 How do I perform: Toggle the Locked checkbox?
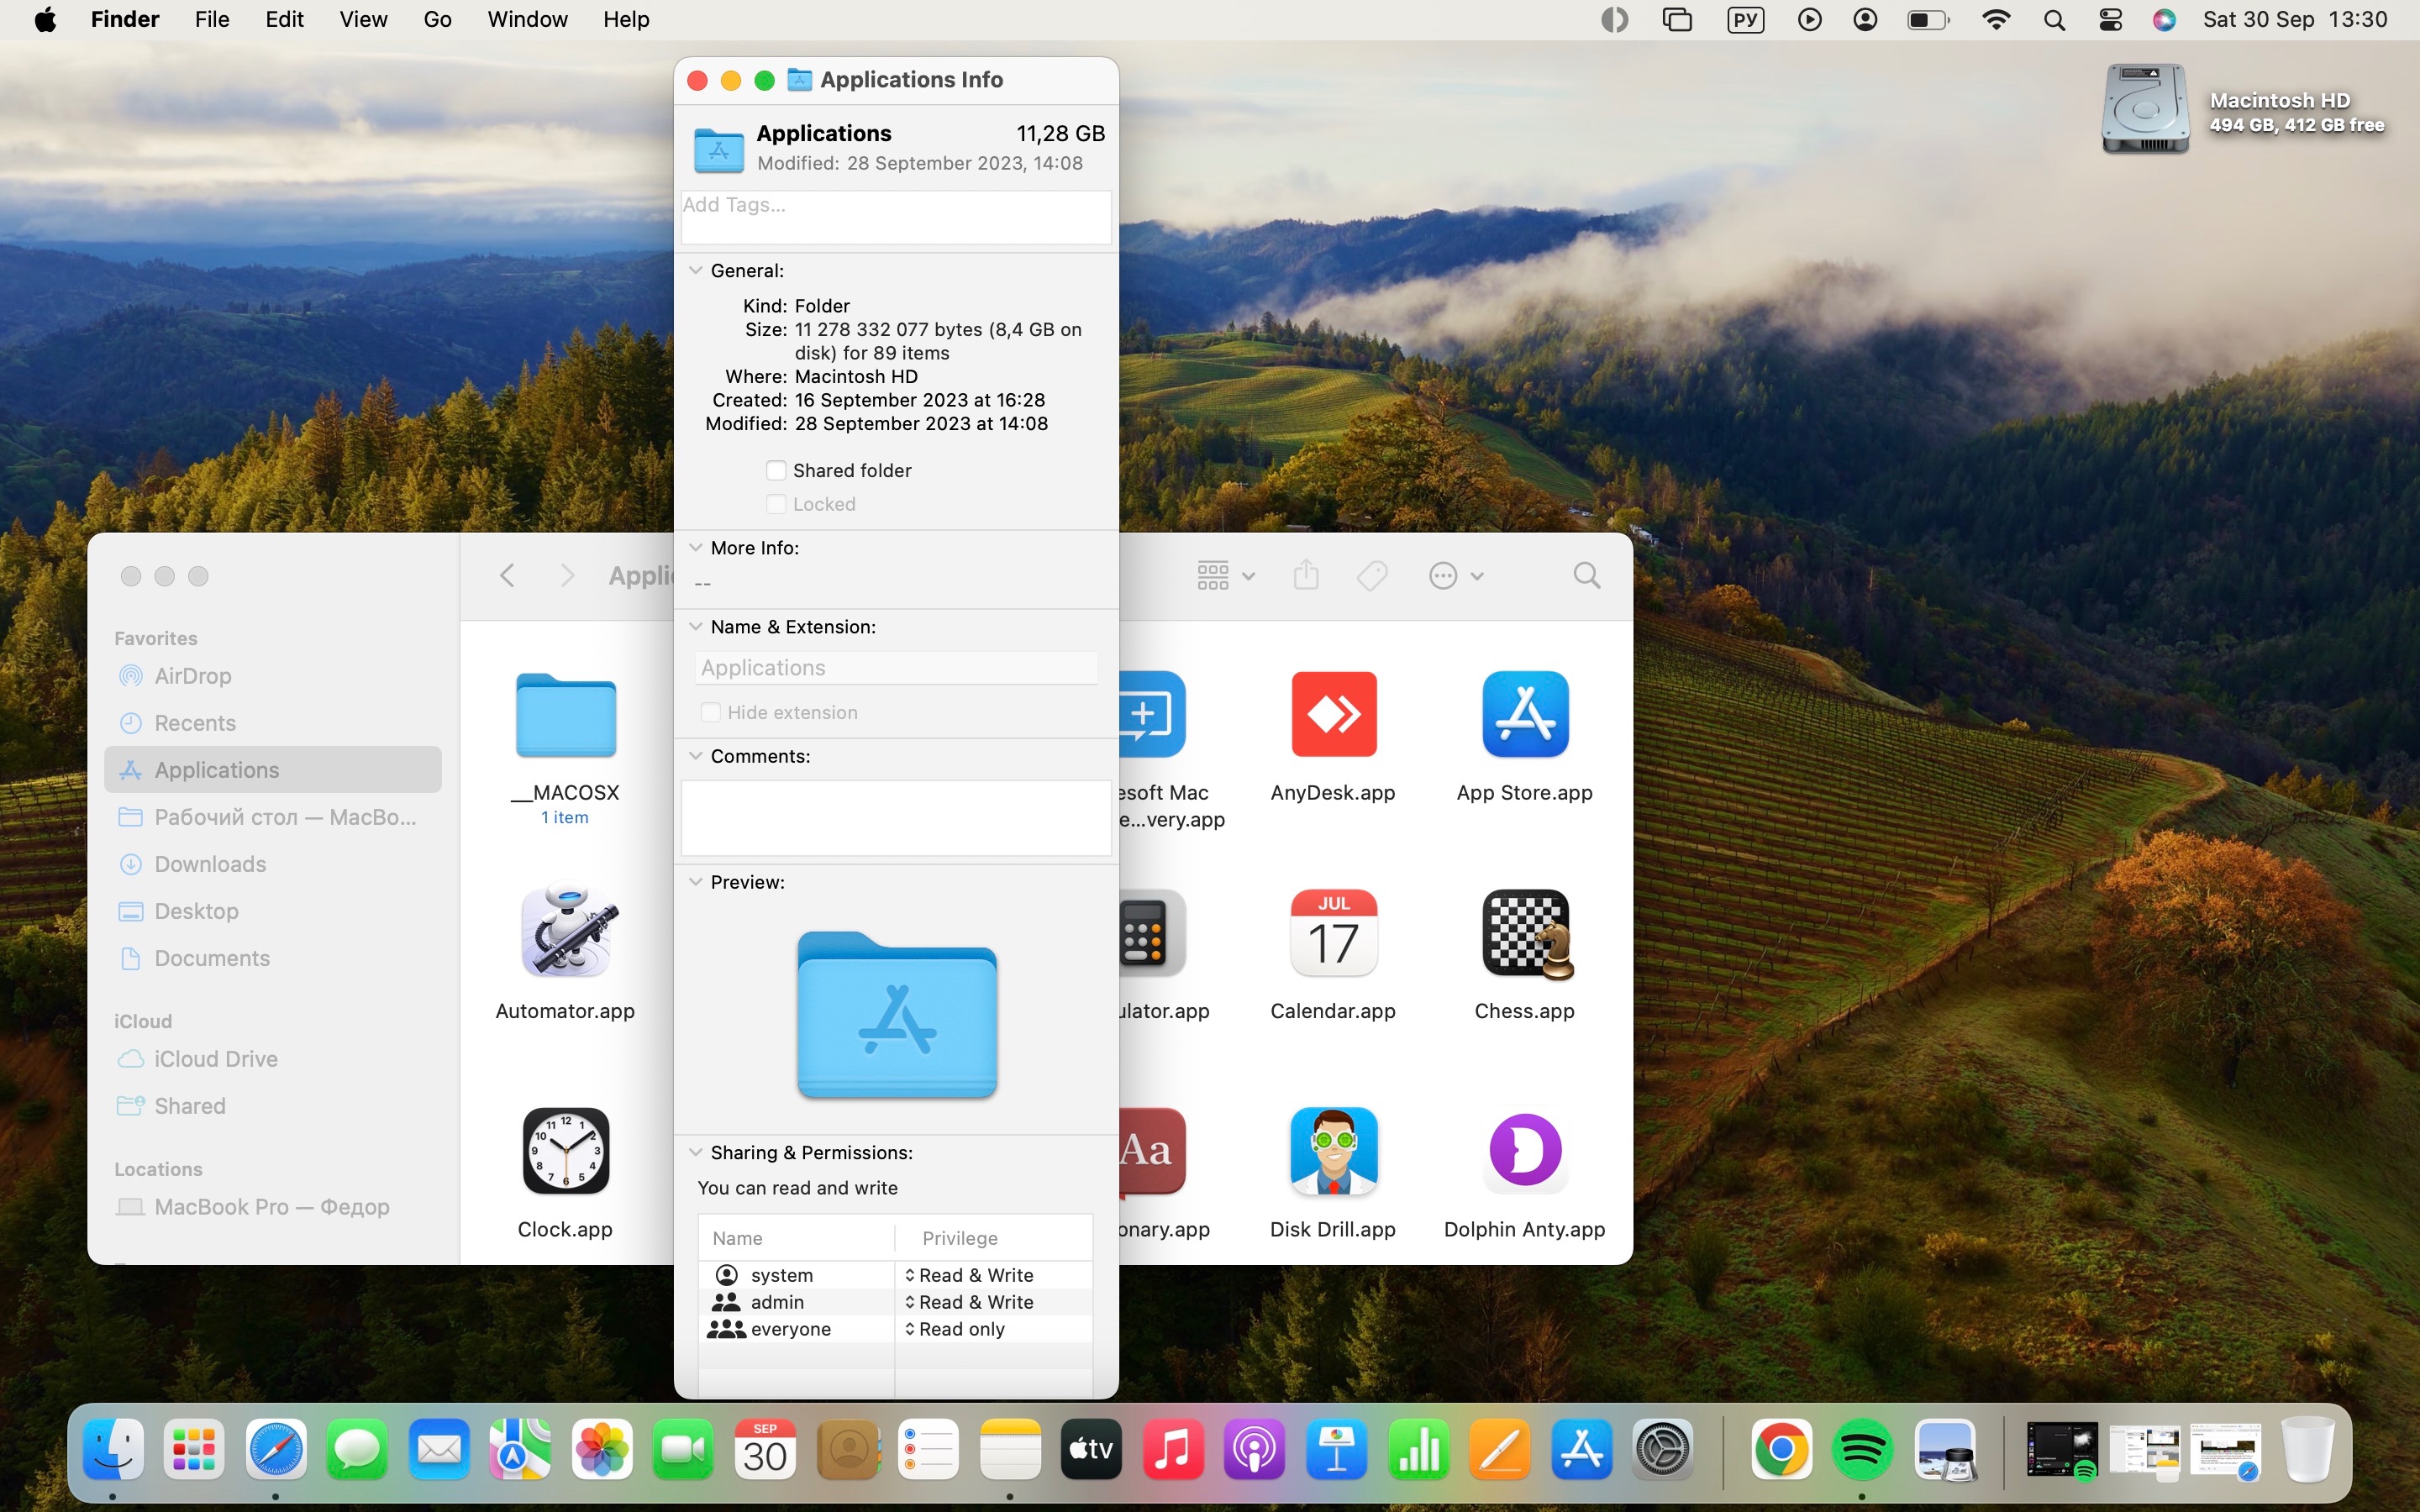[776, 504]
